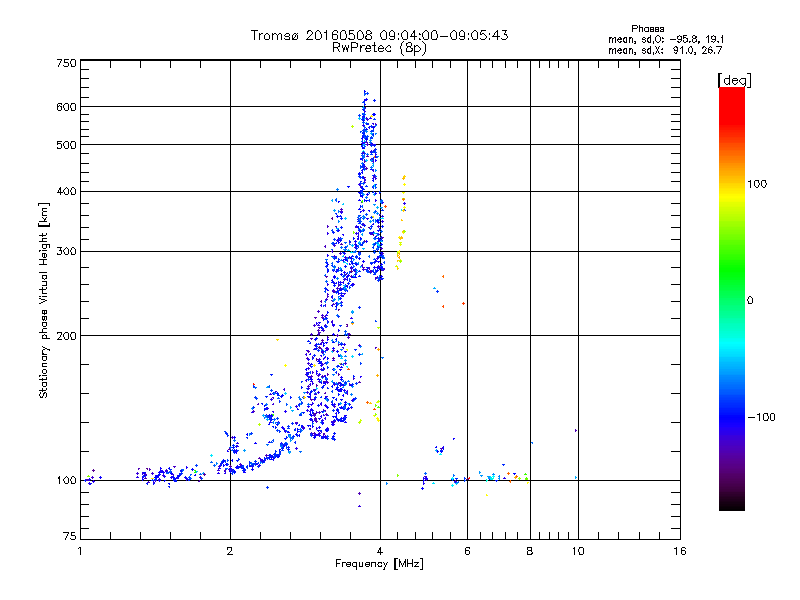800x600 pixels.
Task: Click the y-axis '300' tick label
Action: (66, 251)
